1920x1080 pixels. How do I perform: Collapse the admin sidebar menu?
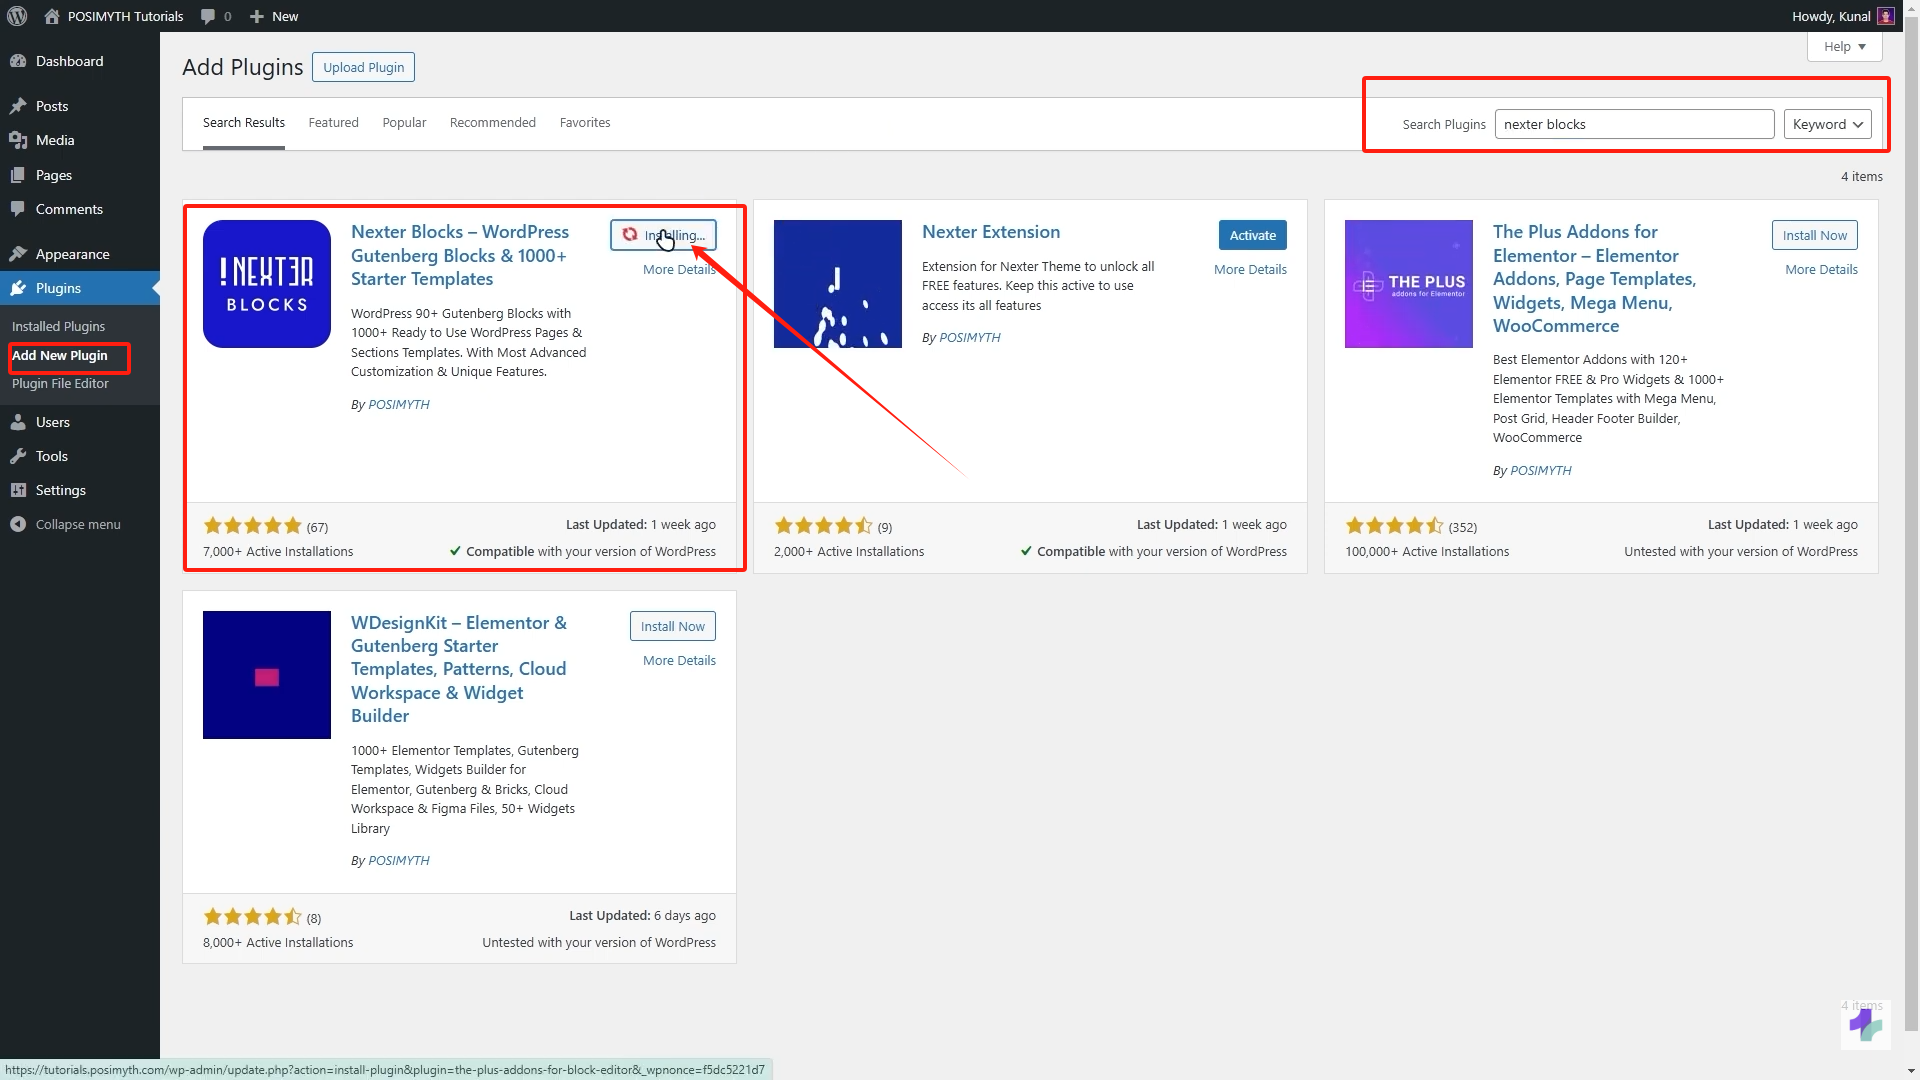tap(66, 524)
